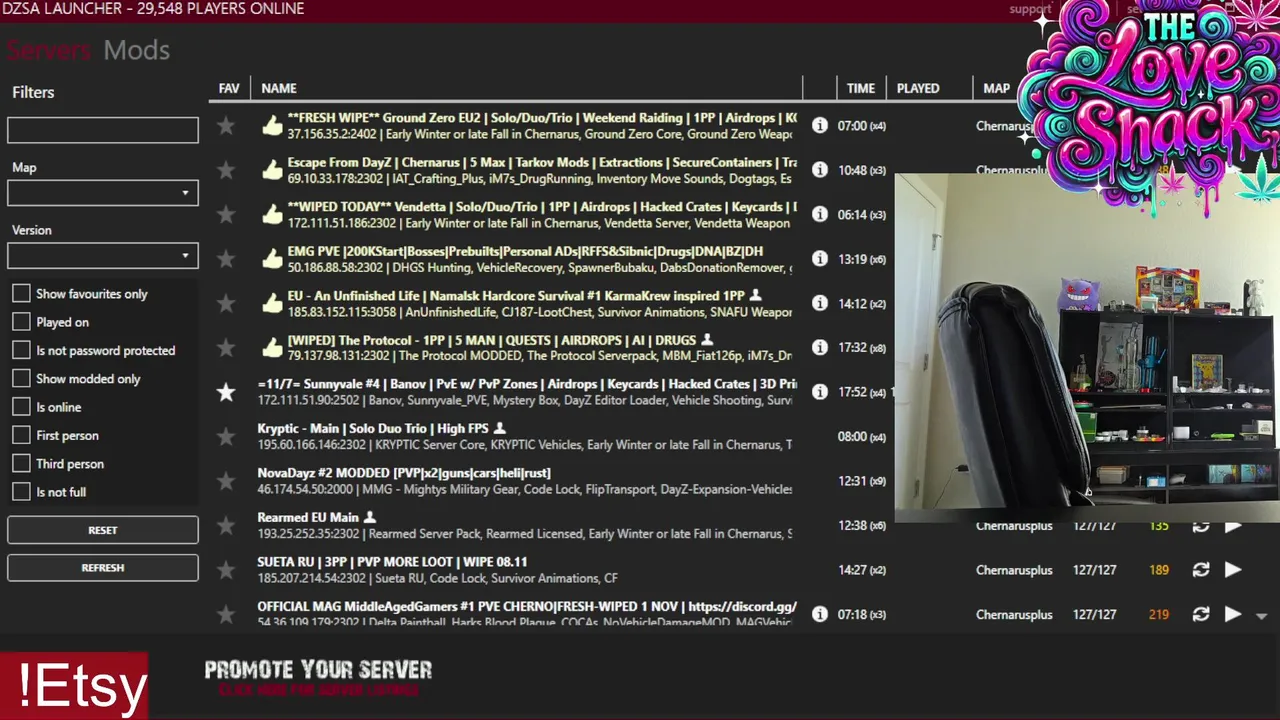The height and width of the screenshot is (720, 1280).
Task: Enable Show favourites only filter
Action: click(x=21, y=294)
